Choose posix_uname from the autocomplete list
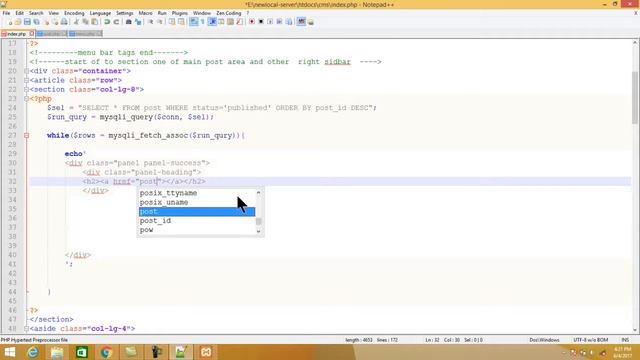The width and height of the screenshot is (640, 360). (x=197, y=202)
